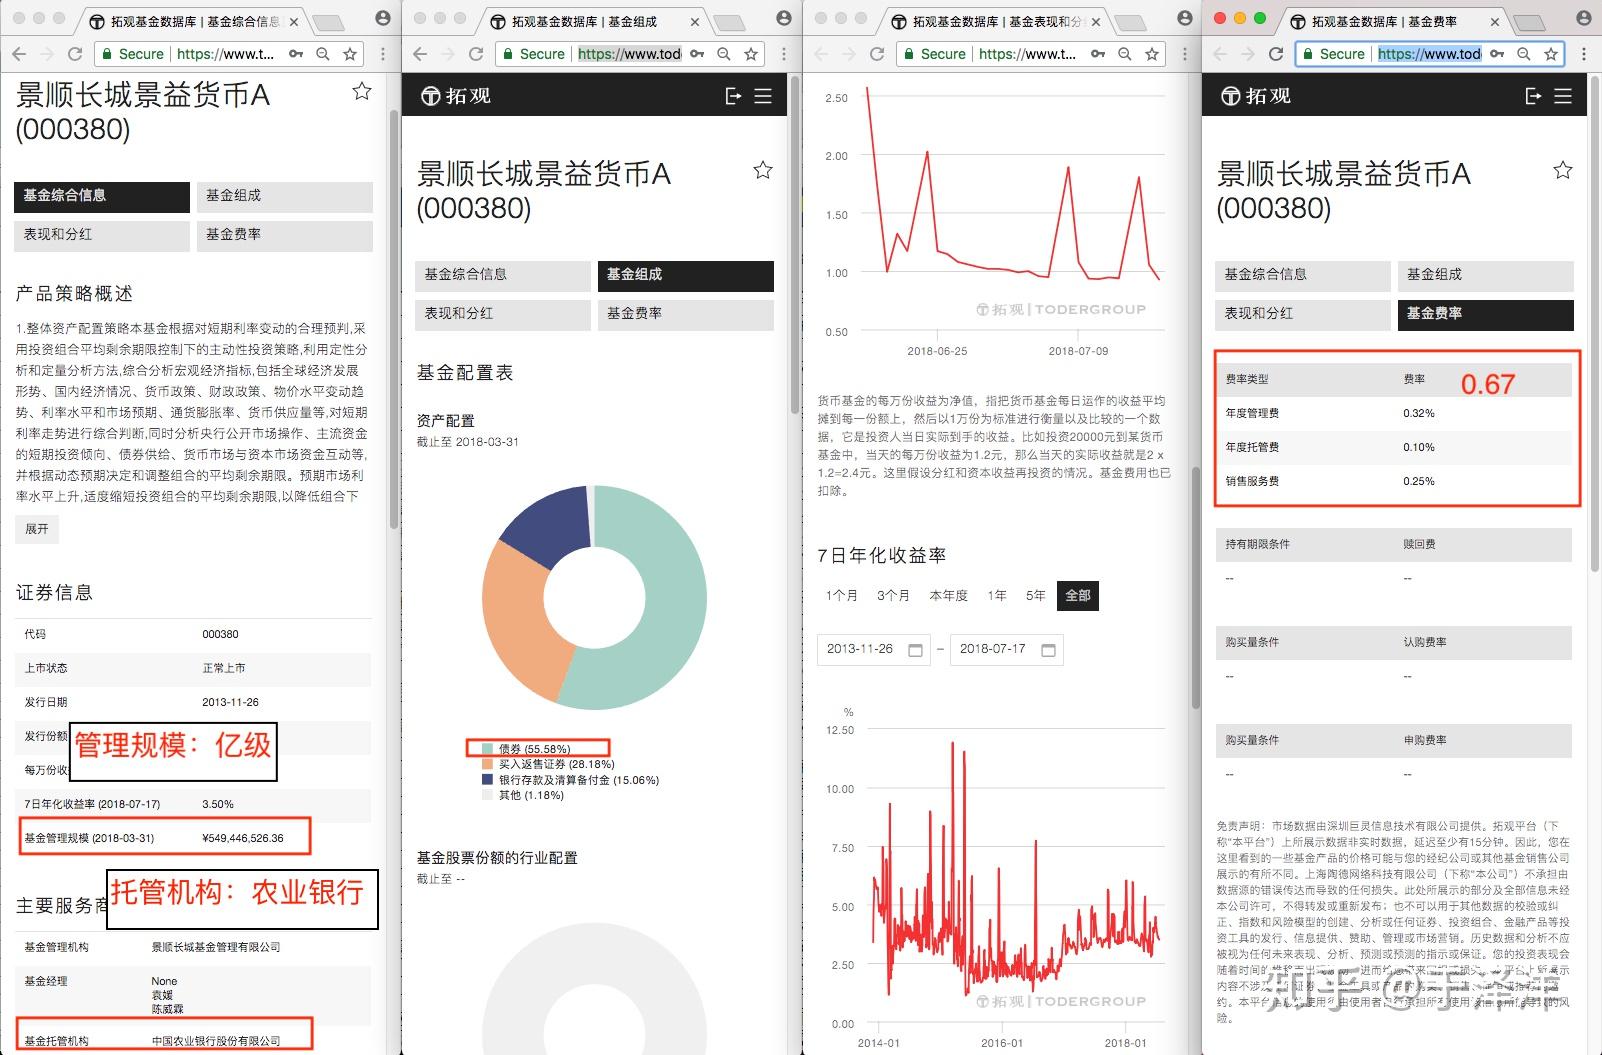Go back in the 基金综合信息 browser window

click(19, 54)
